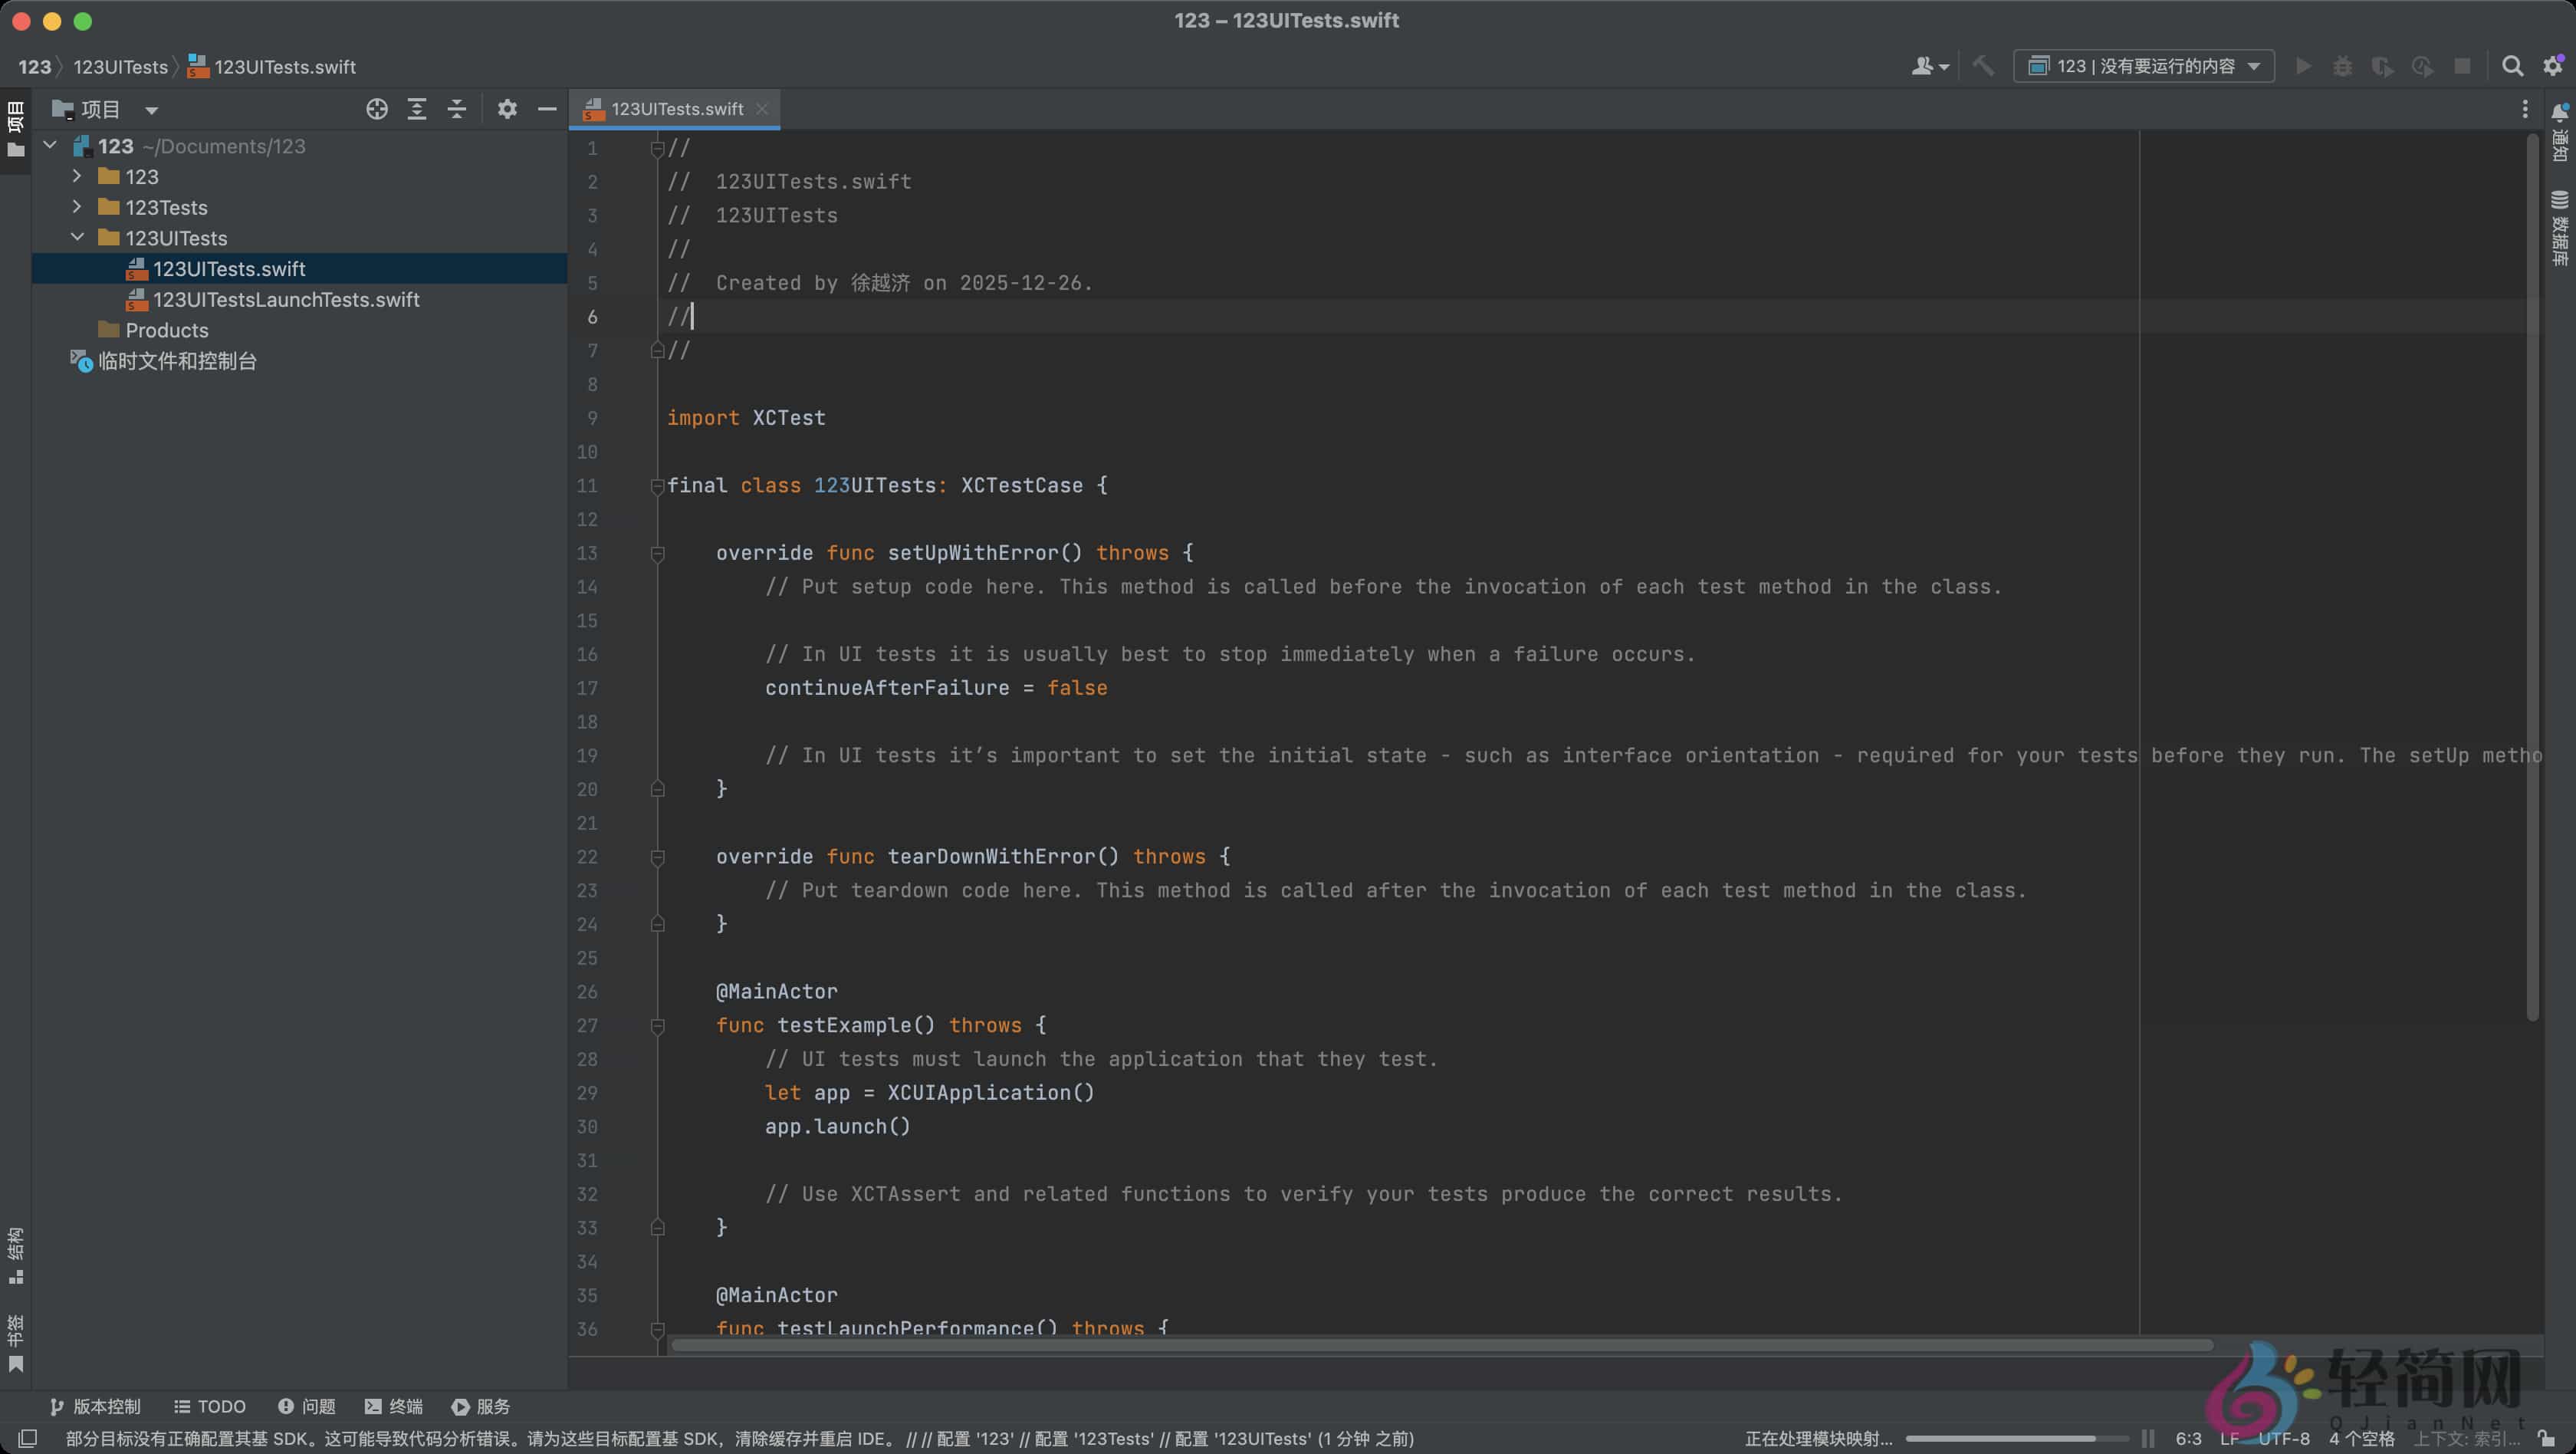Click the locate-file crosshair icon in project panel
The width and height of the screenshot is (2576, 1454).
pos(378,109)
